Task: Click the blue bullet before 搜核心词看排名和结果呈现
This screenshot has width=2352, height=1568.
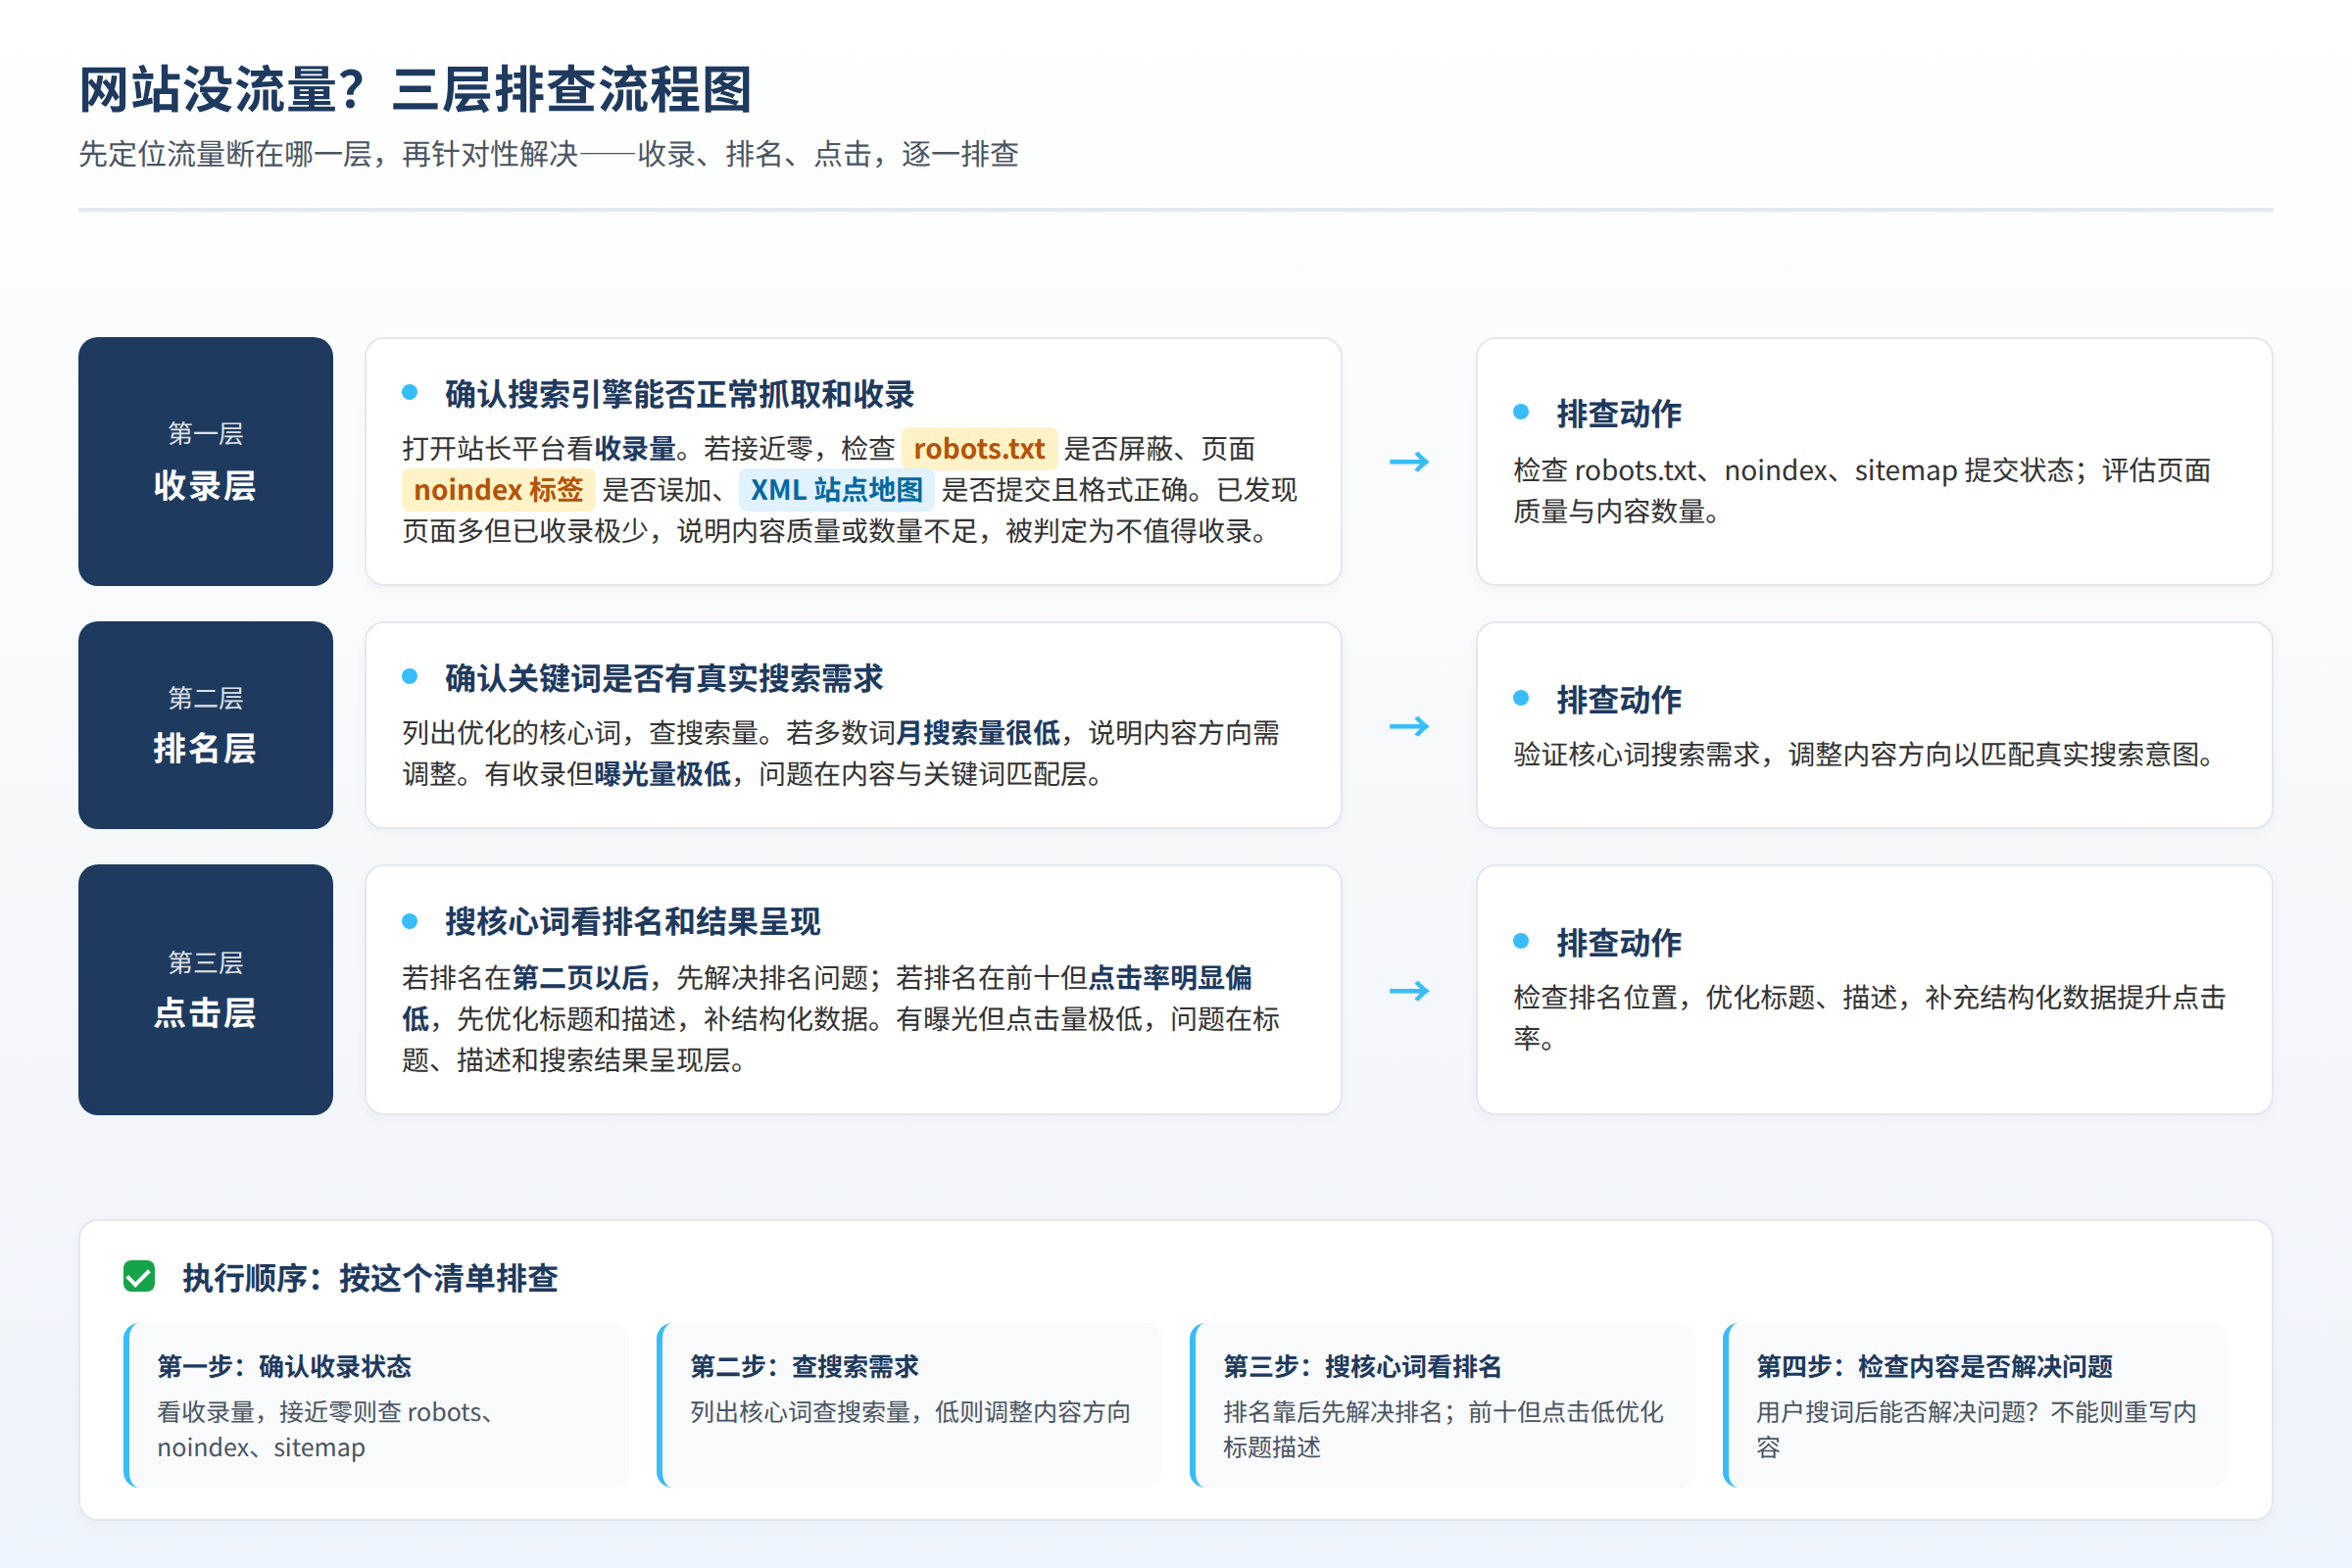Action: pyautogui.click(x=409, y=921)
